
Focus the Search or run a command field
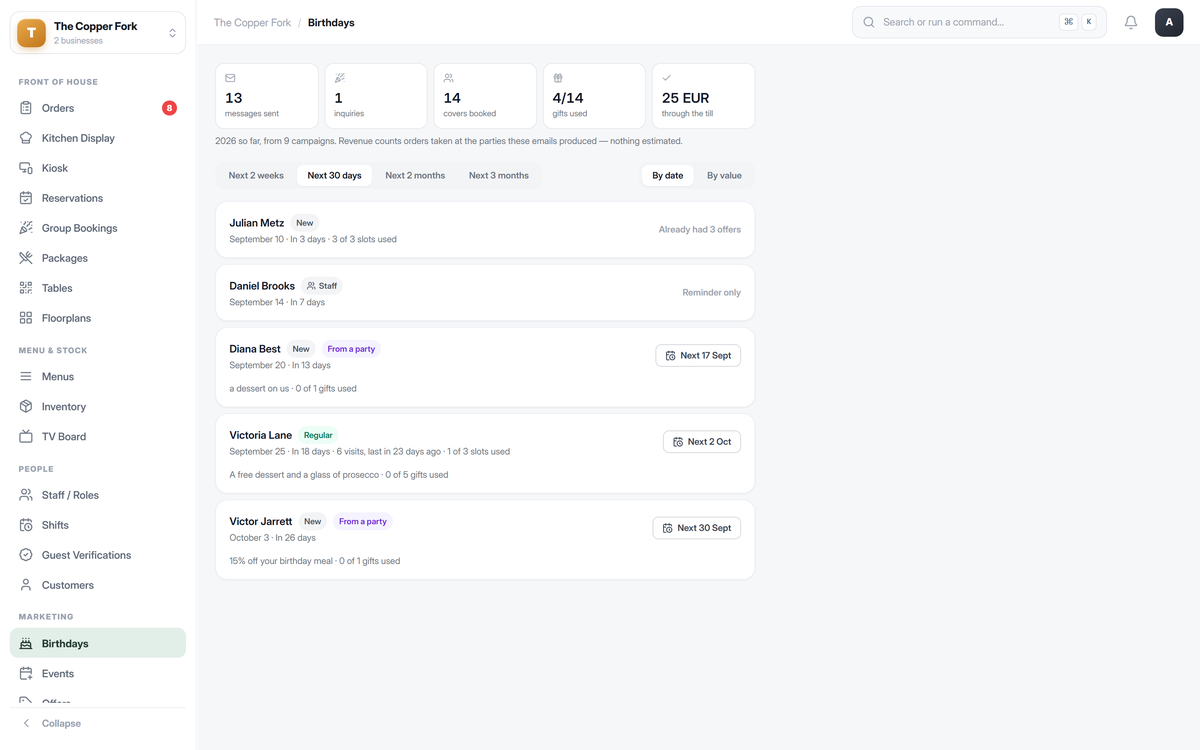coord(979,22)
